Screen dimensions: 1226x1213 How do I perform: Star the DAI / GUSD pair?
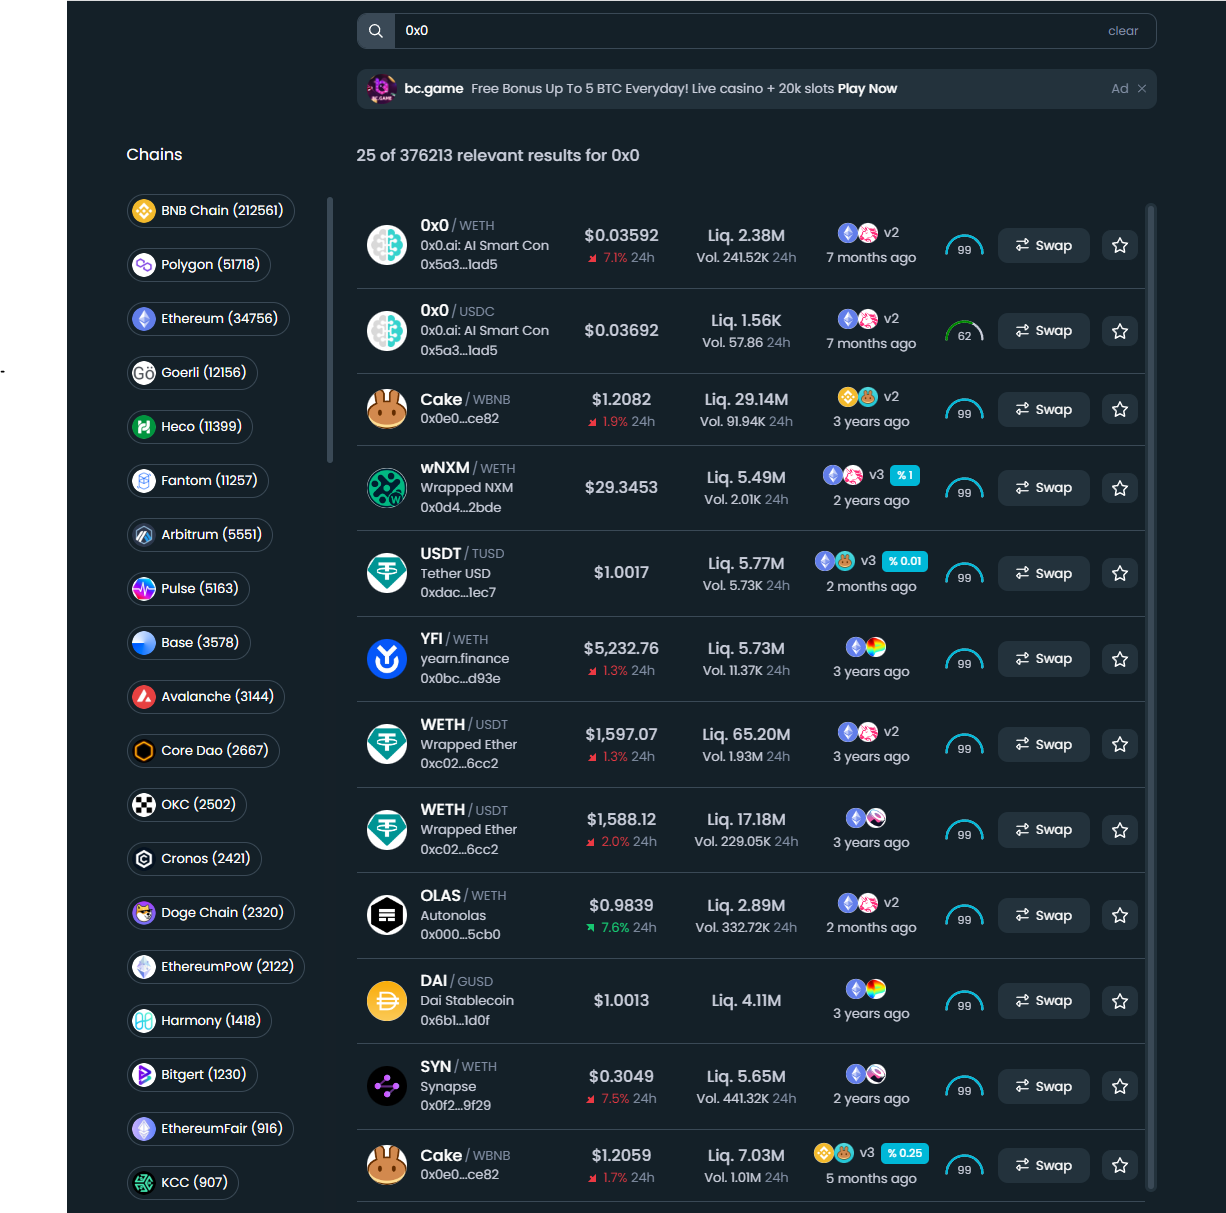click(x=1120, y=1001)
